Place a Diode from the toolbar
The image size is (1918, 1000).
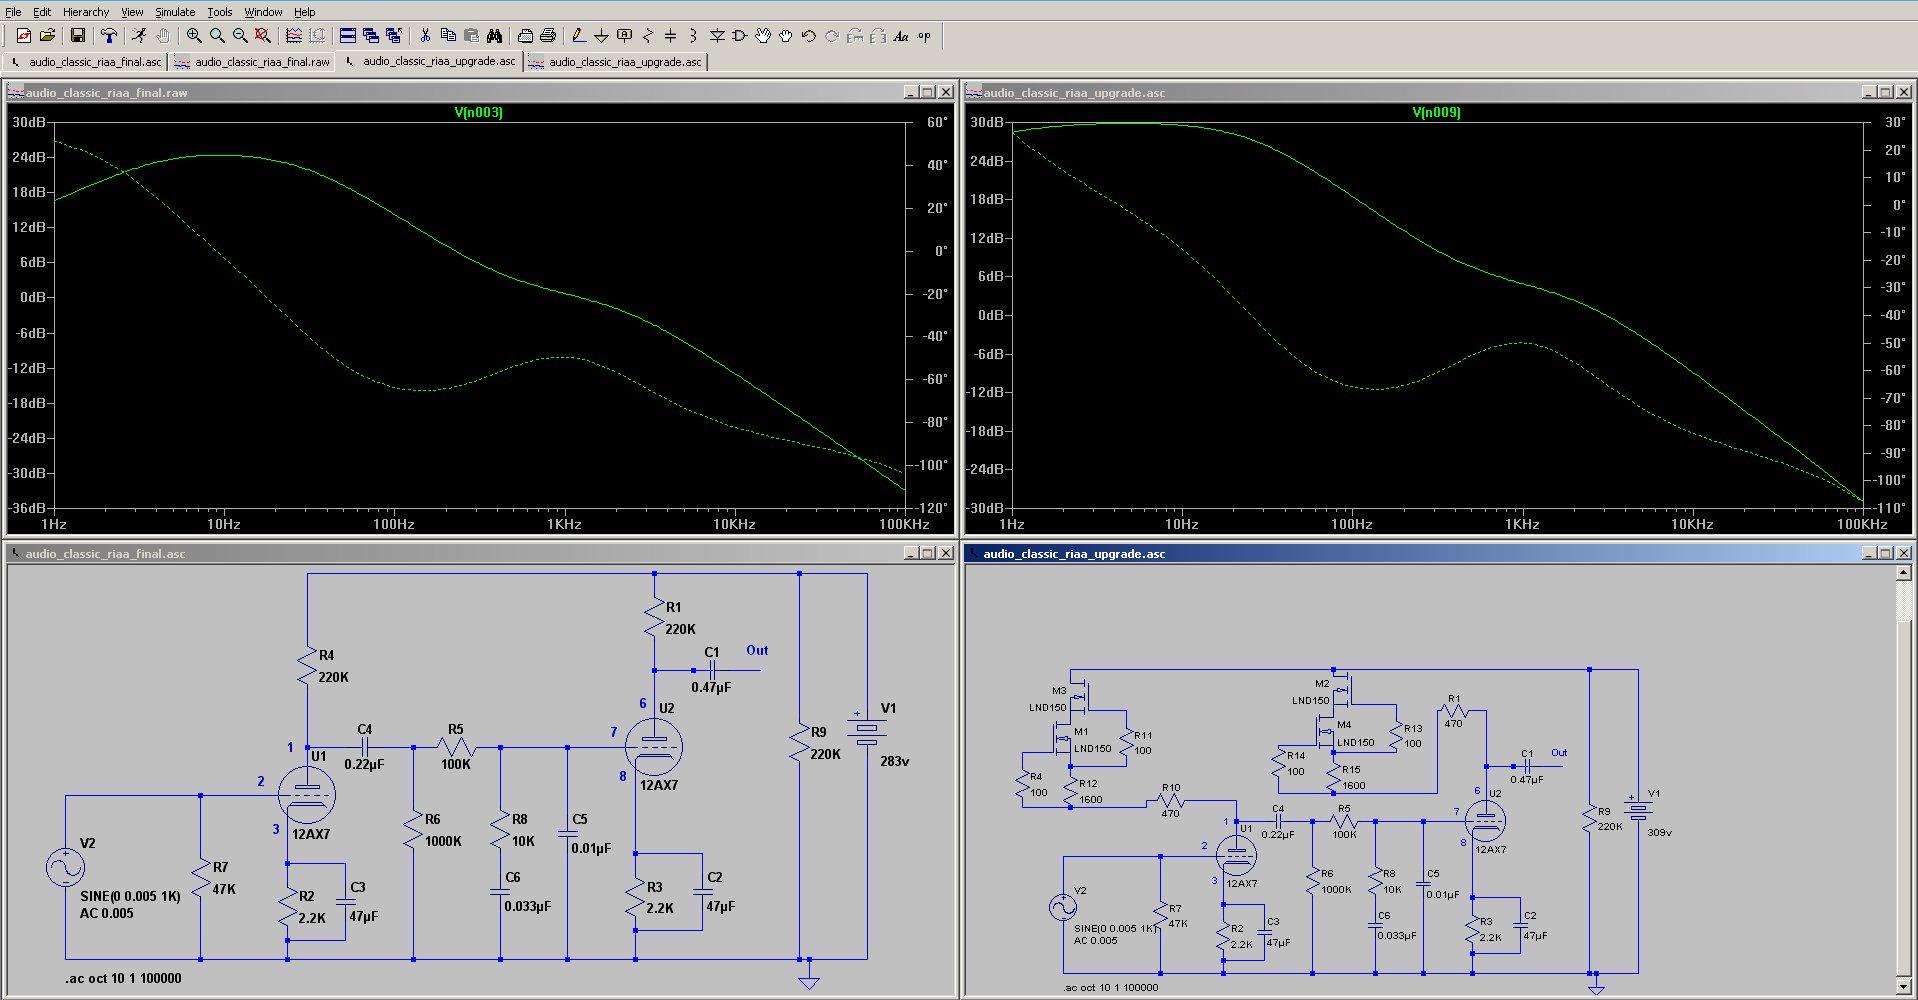717,36
